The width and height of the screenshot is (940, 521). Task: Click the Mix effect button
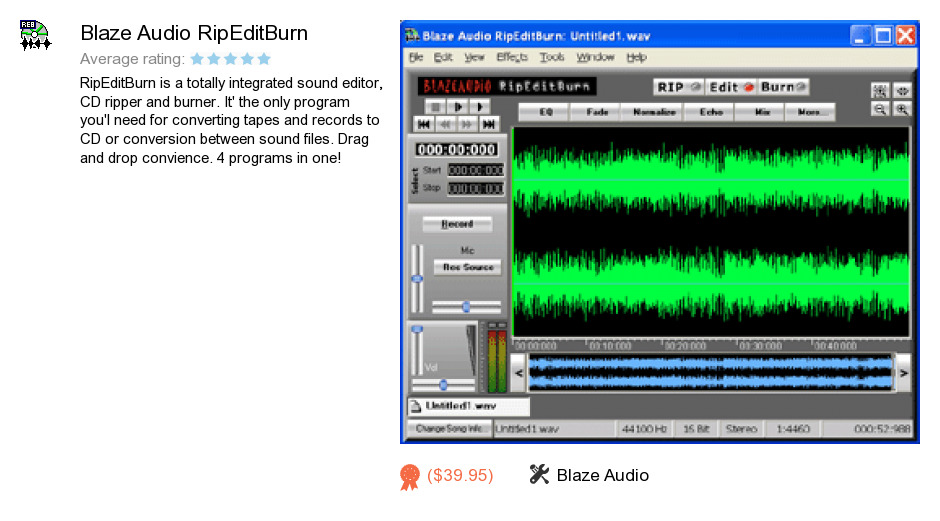[762, 112]
